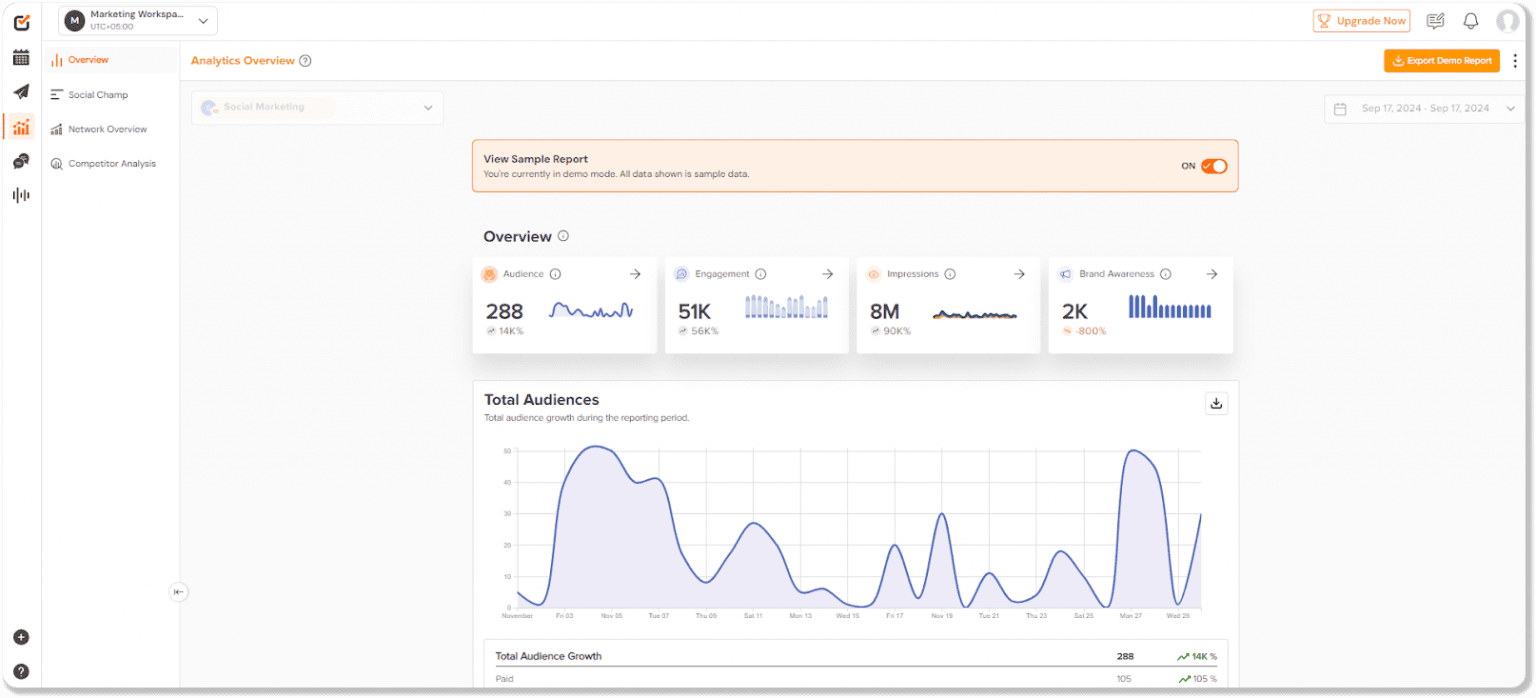Select the Social Listening waveform icon
The height and width of the screenshot is (698, 1536).
(21, 195)
